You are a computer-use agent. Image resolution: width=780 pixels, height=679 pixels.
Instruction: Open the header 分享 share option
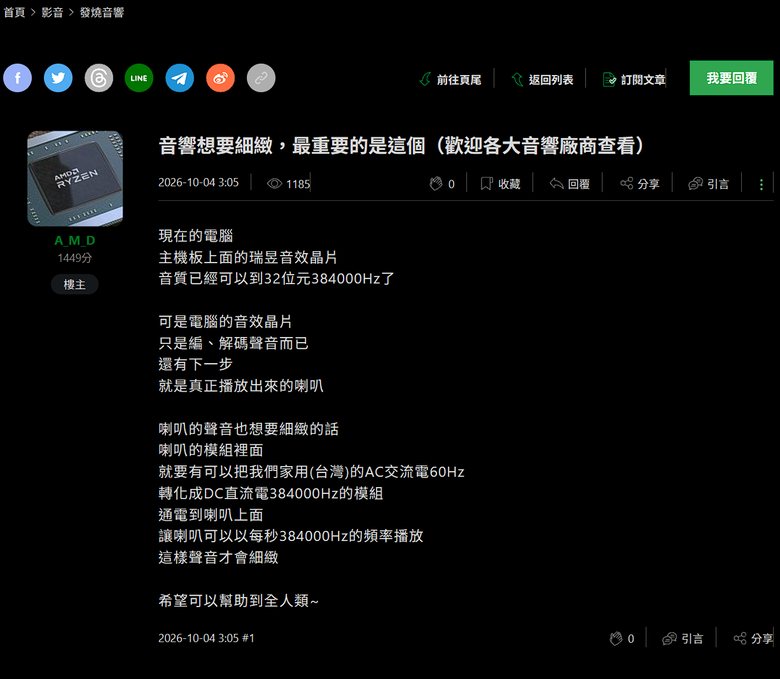(x=640, y=184)
